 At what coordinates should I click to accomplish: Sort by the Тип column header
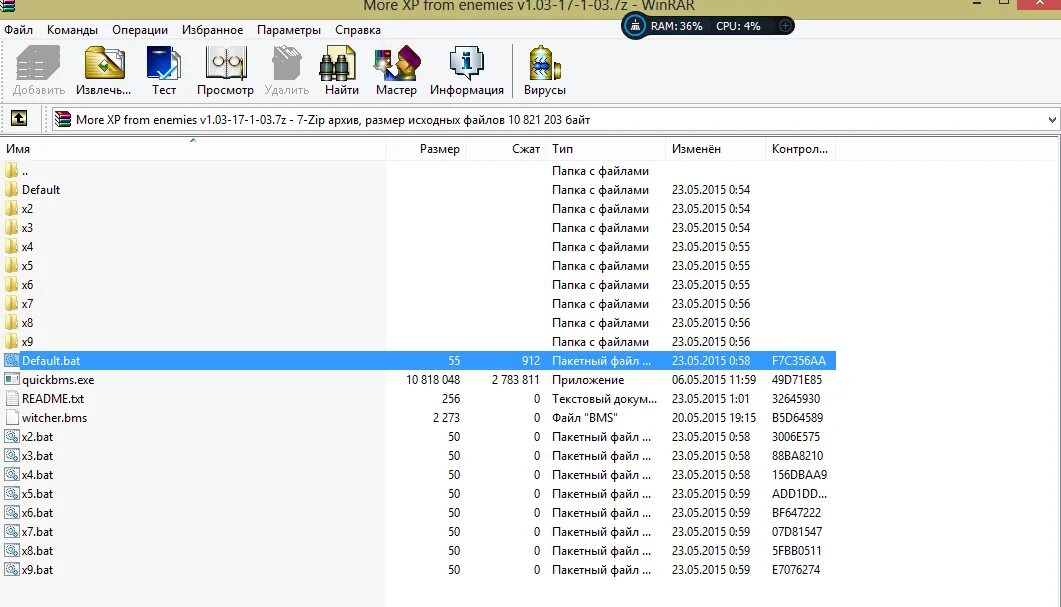606,149
